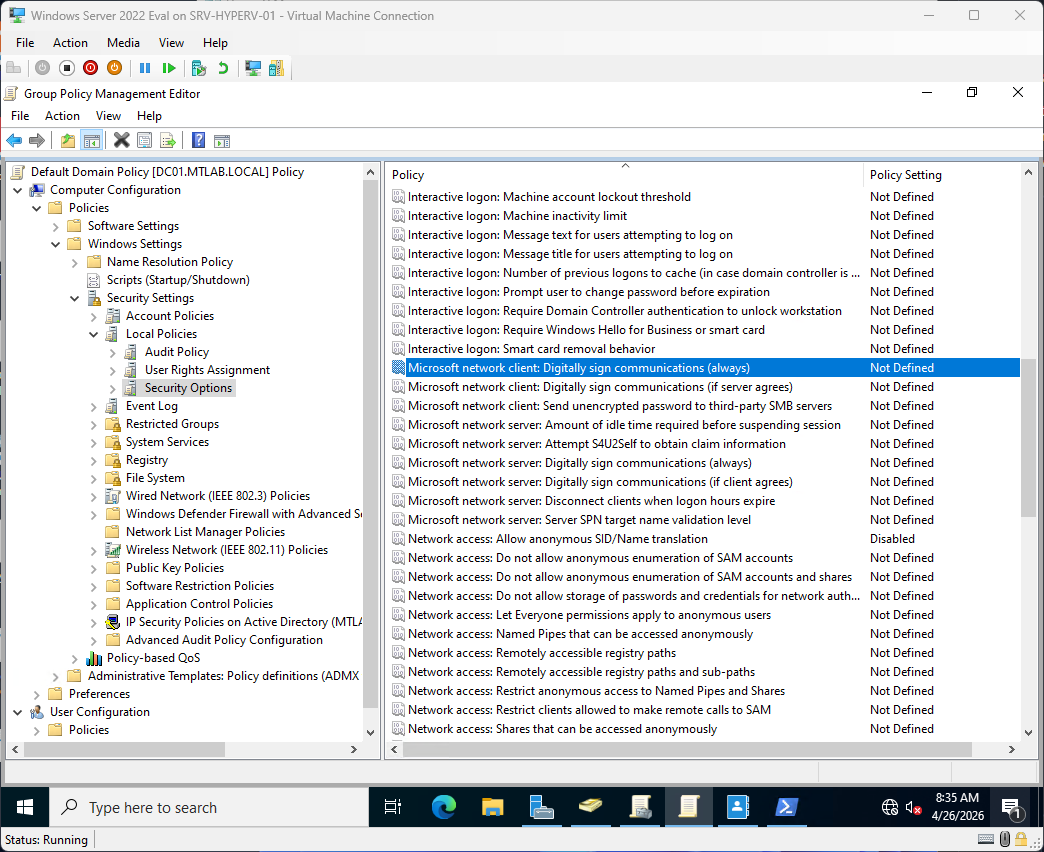Select Microsoft network server: Digitally sign communications (always)
Image resolution: width=1044 pixels, height=852 pixels.
coord(579,463)
